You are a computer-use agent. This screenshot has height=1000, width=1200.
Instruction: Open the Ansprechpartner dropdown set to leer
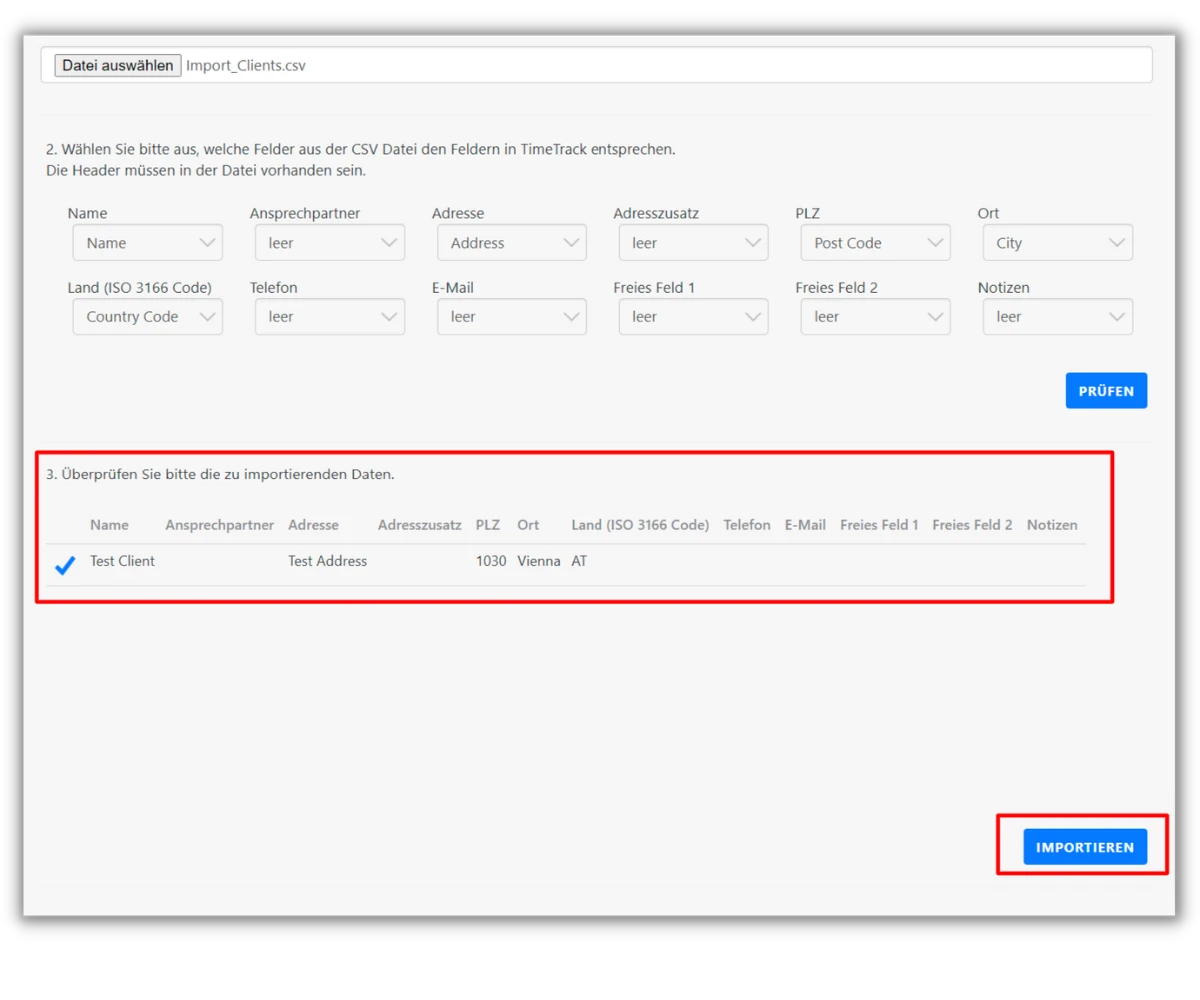329,242
